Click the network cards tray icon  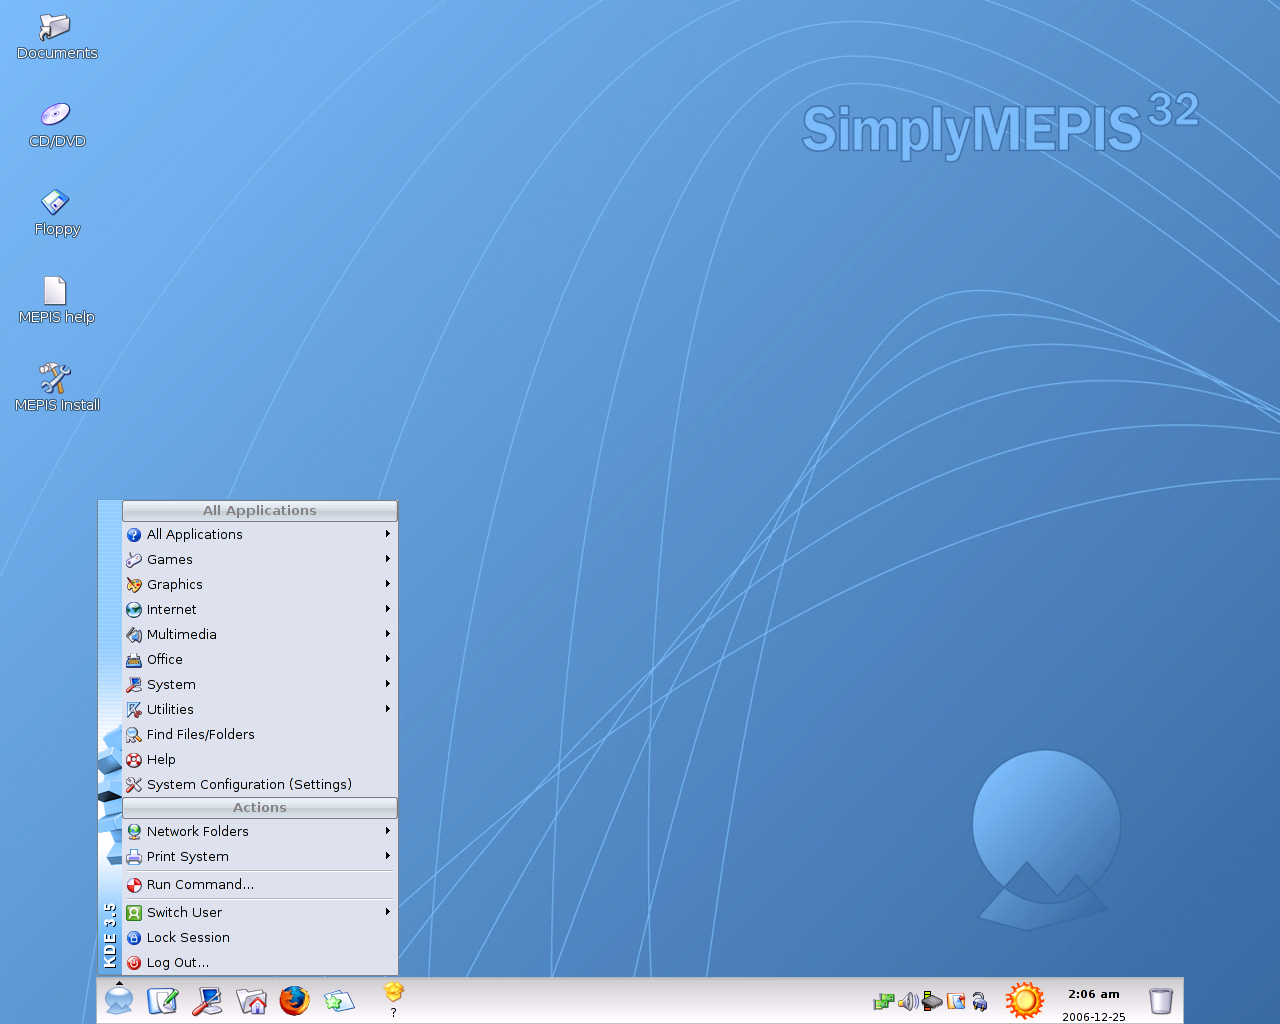click(883, 1001)
